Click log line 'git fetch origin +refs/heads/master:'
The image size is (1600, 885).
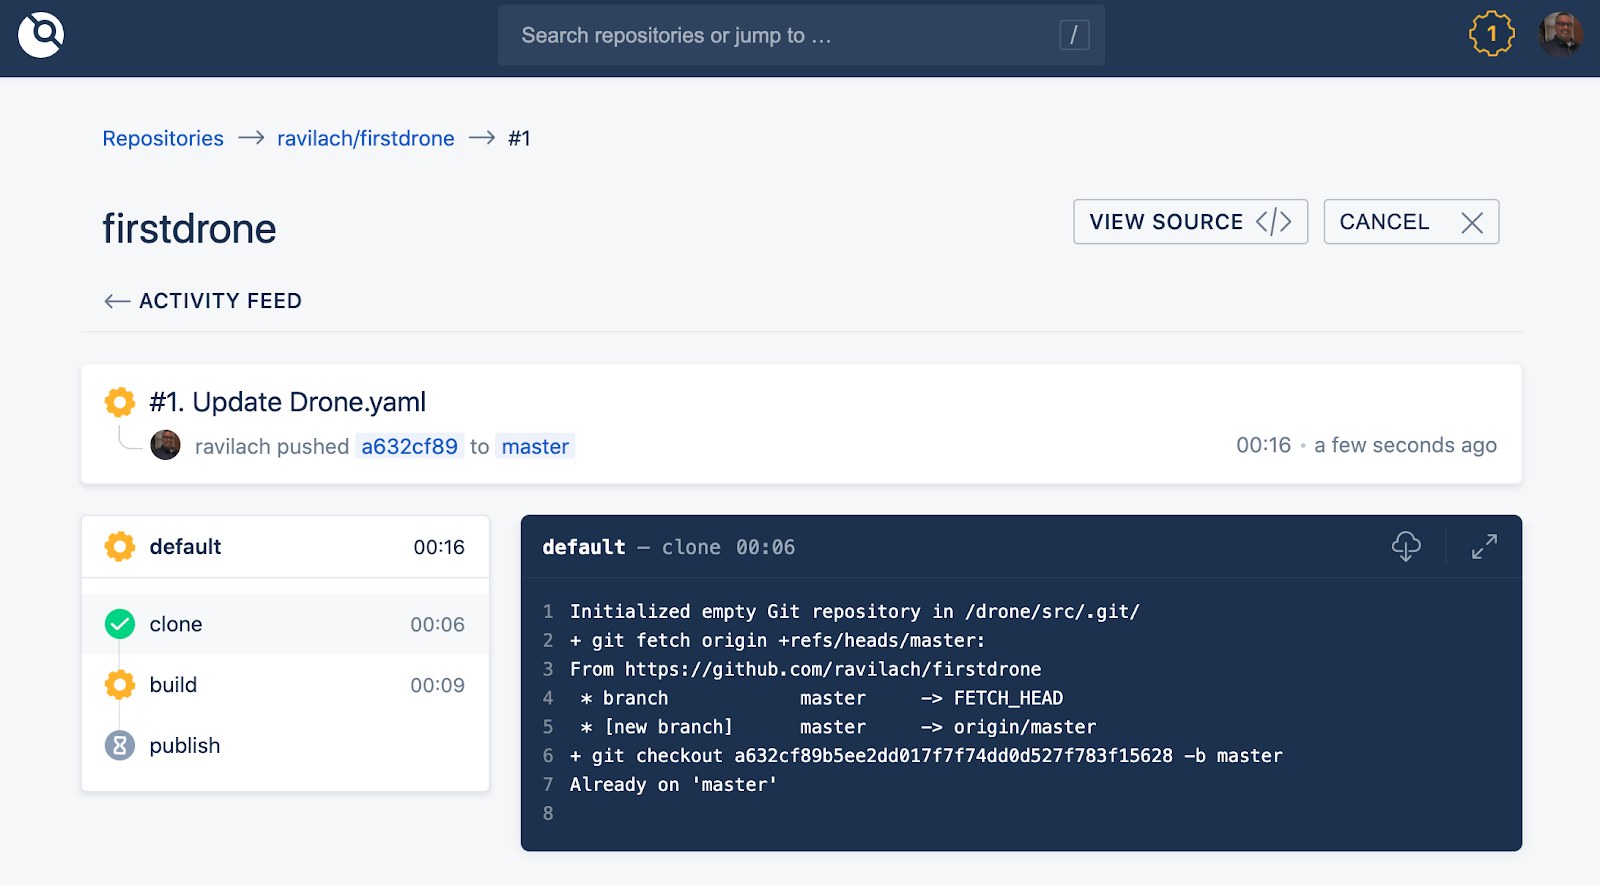coord(777,640)
